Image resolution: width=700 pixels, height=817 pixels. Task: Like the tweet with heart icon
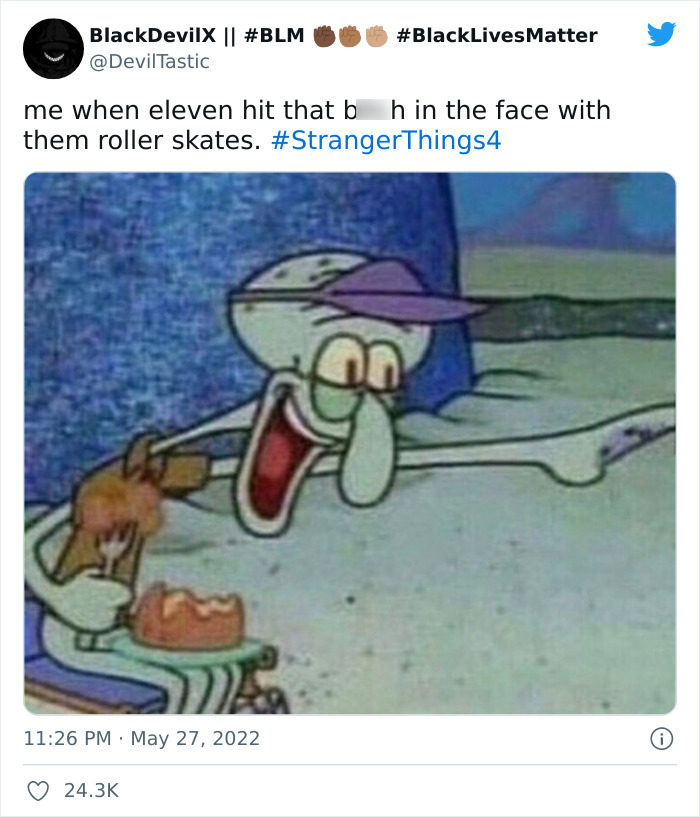(38, 790)
